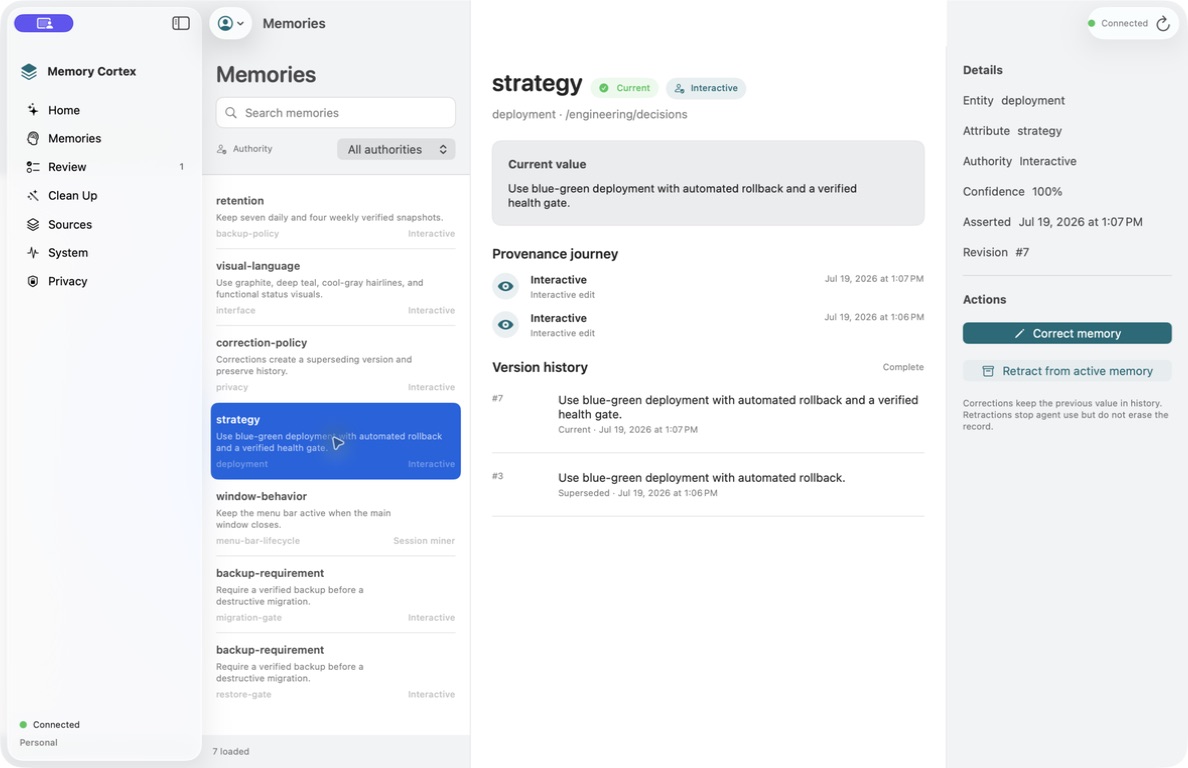Click the deployment · /engineering/decisions path
Viewport: 1188px width, 768px height.
589,114
